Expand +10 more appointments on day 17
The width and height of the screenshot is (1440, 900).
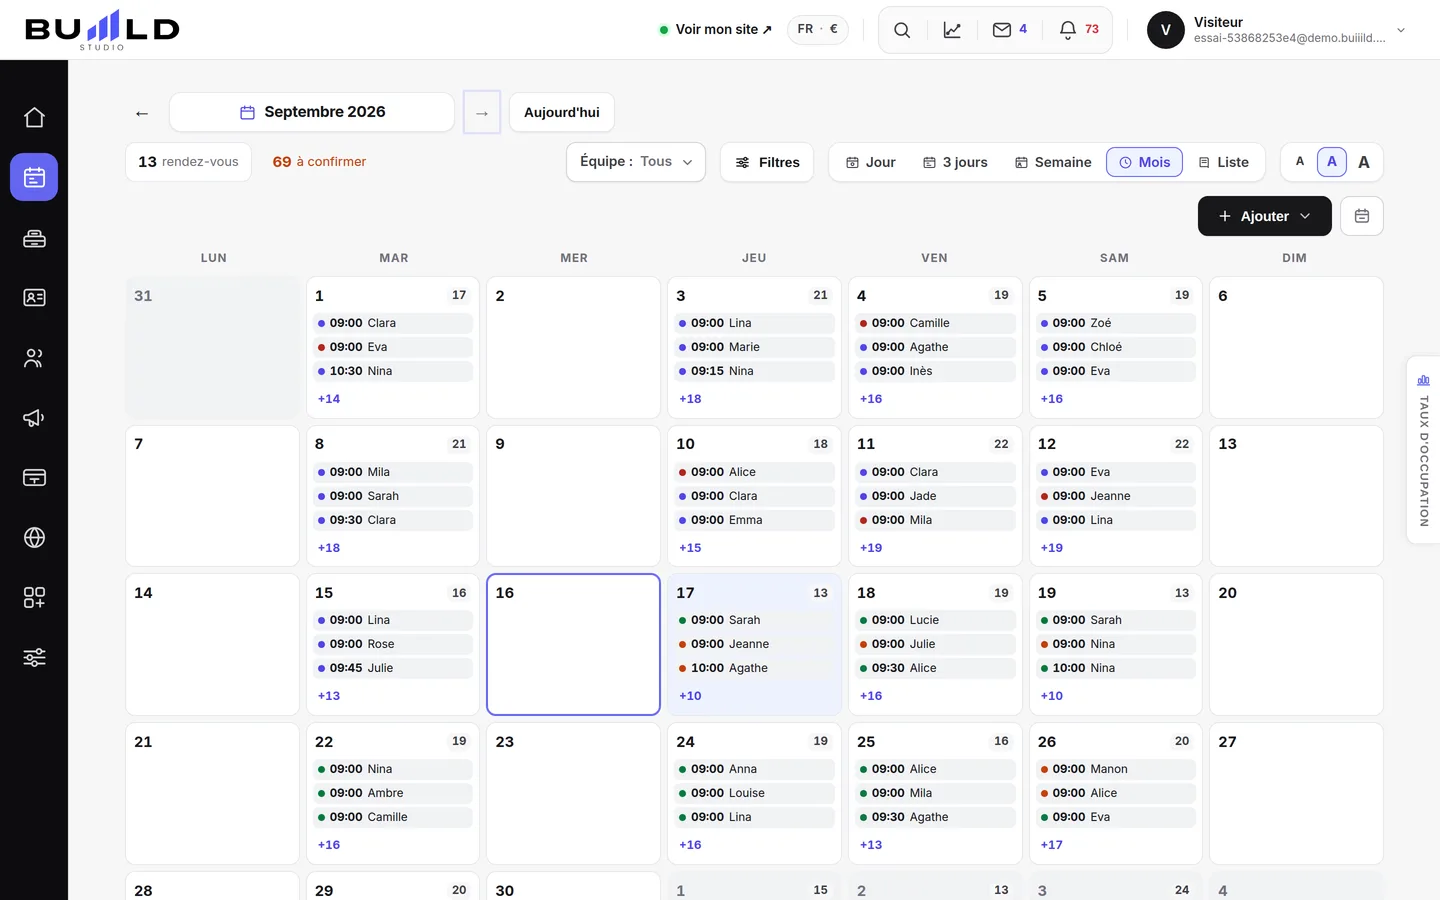coord(690,696)
